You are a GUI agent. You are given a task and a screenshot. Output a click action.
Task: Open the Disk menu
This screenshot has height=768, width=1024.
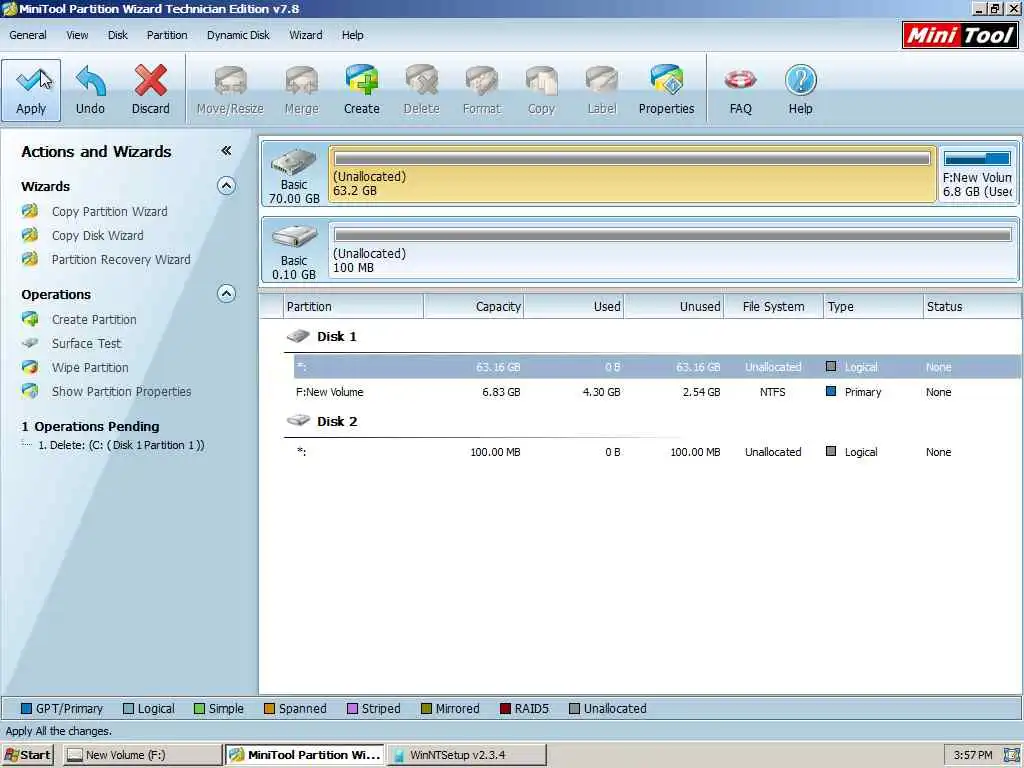118,35
